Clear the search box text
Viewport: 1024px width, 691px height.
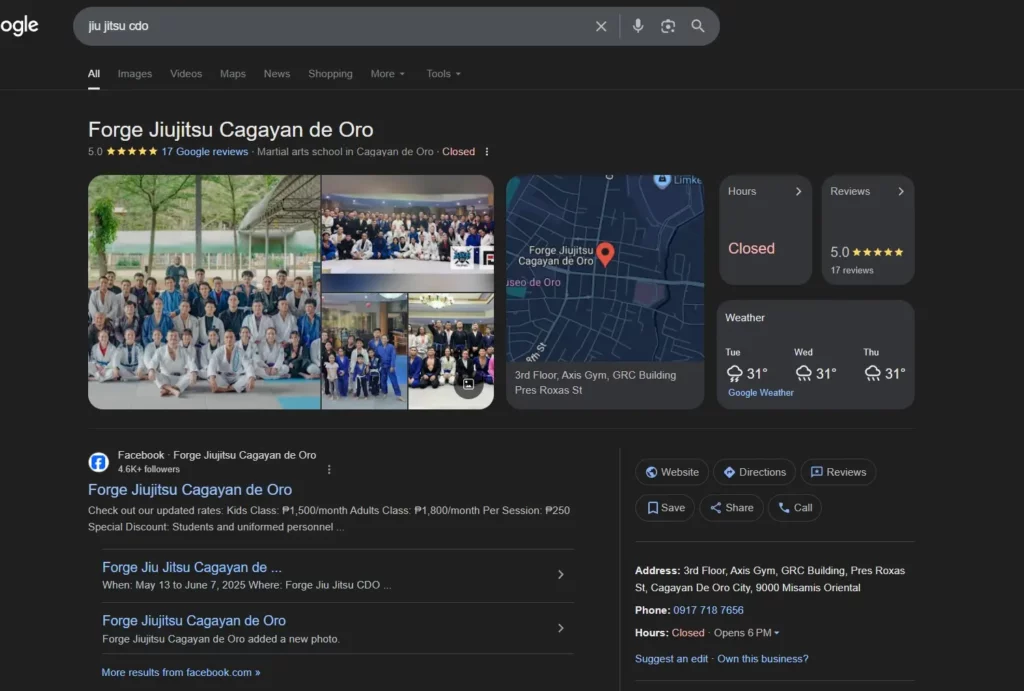(601, 26)
